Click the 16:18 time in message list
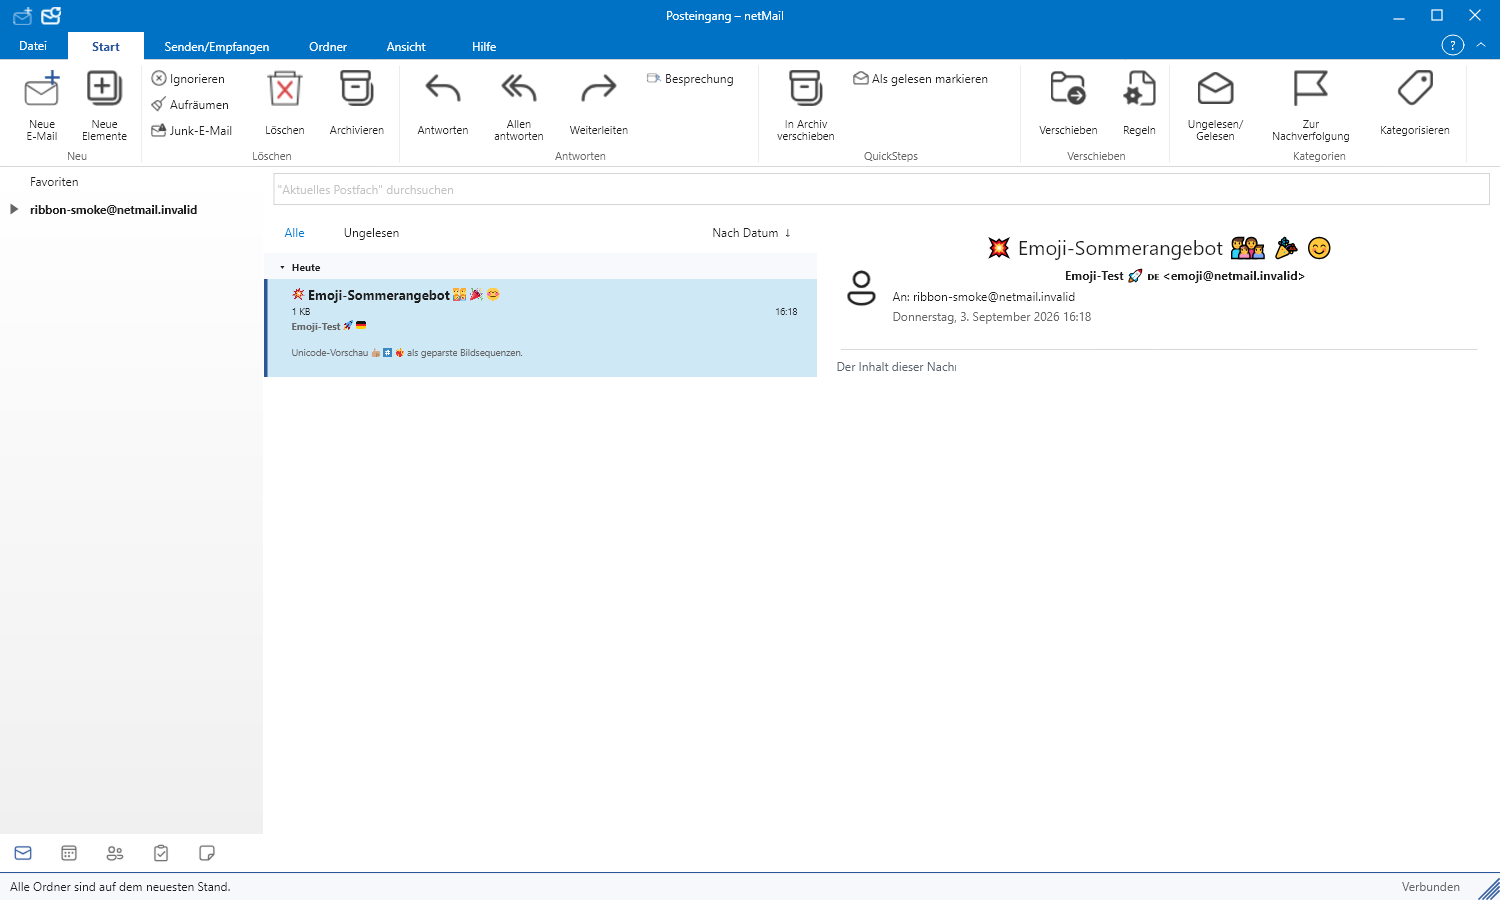 click(x=786, y=312)
